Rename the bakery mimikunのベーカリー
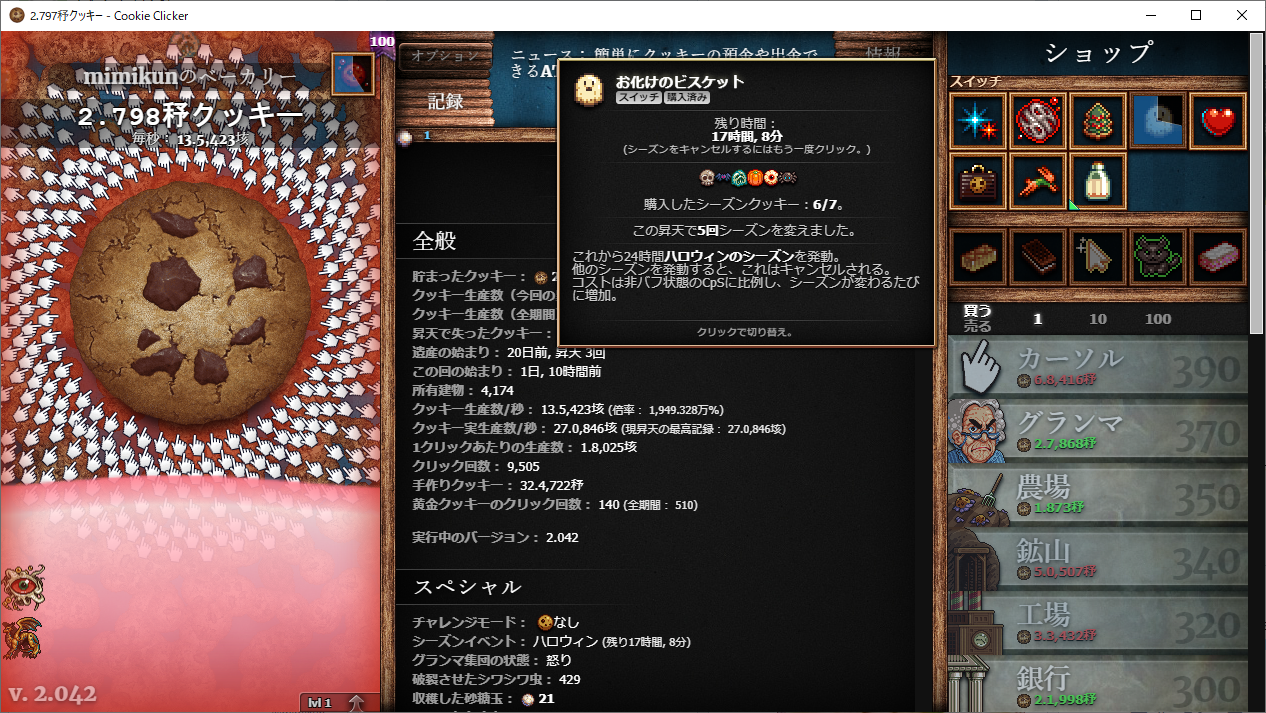Screen dimensions: 1266x713 (x=190, y=76)
